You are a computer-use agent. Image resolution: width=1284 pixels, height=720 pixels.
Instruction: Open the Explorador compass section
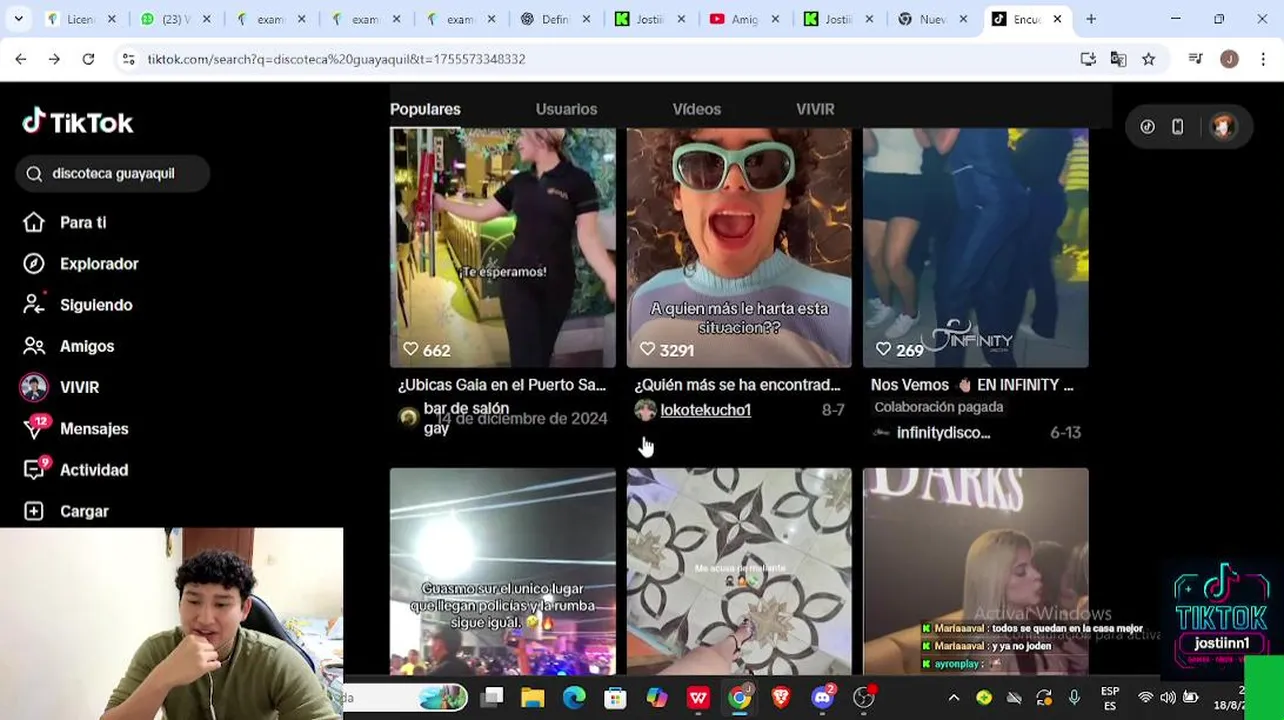82,264
